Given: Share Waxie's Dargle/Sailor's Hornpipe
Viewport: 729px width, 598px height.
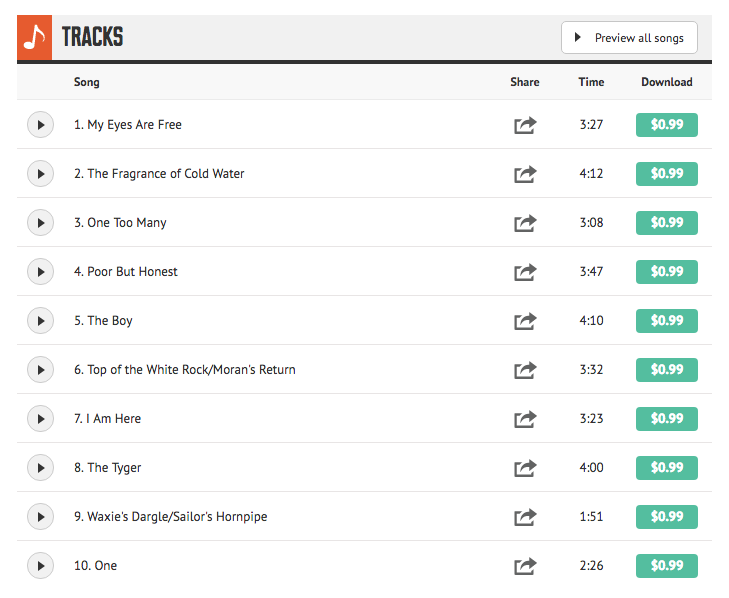Looking at the screenshot, I should click(x=525, y=517).
